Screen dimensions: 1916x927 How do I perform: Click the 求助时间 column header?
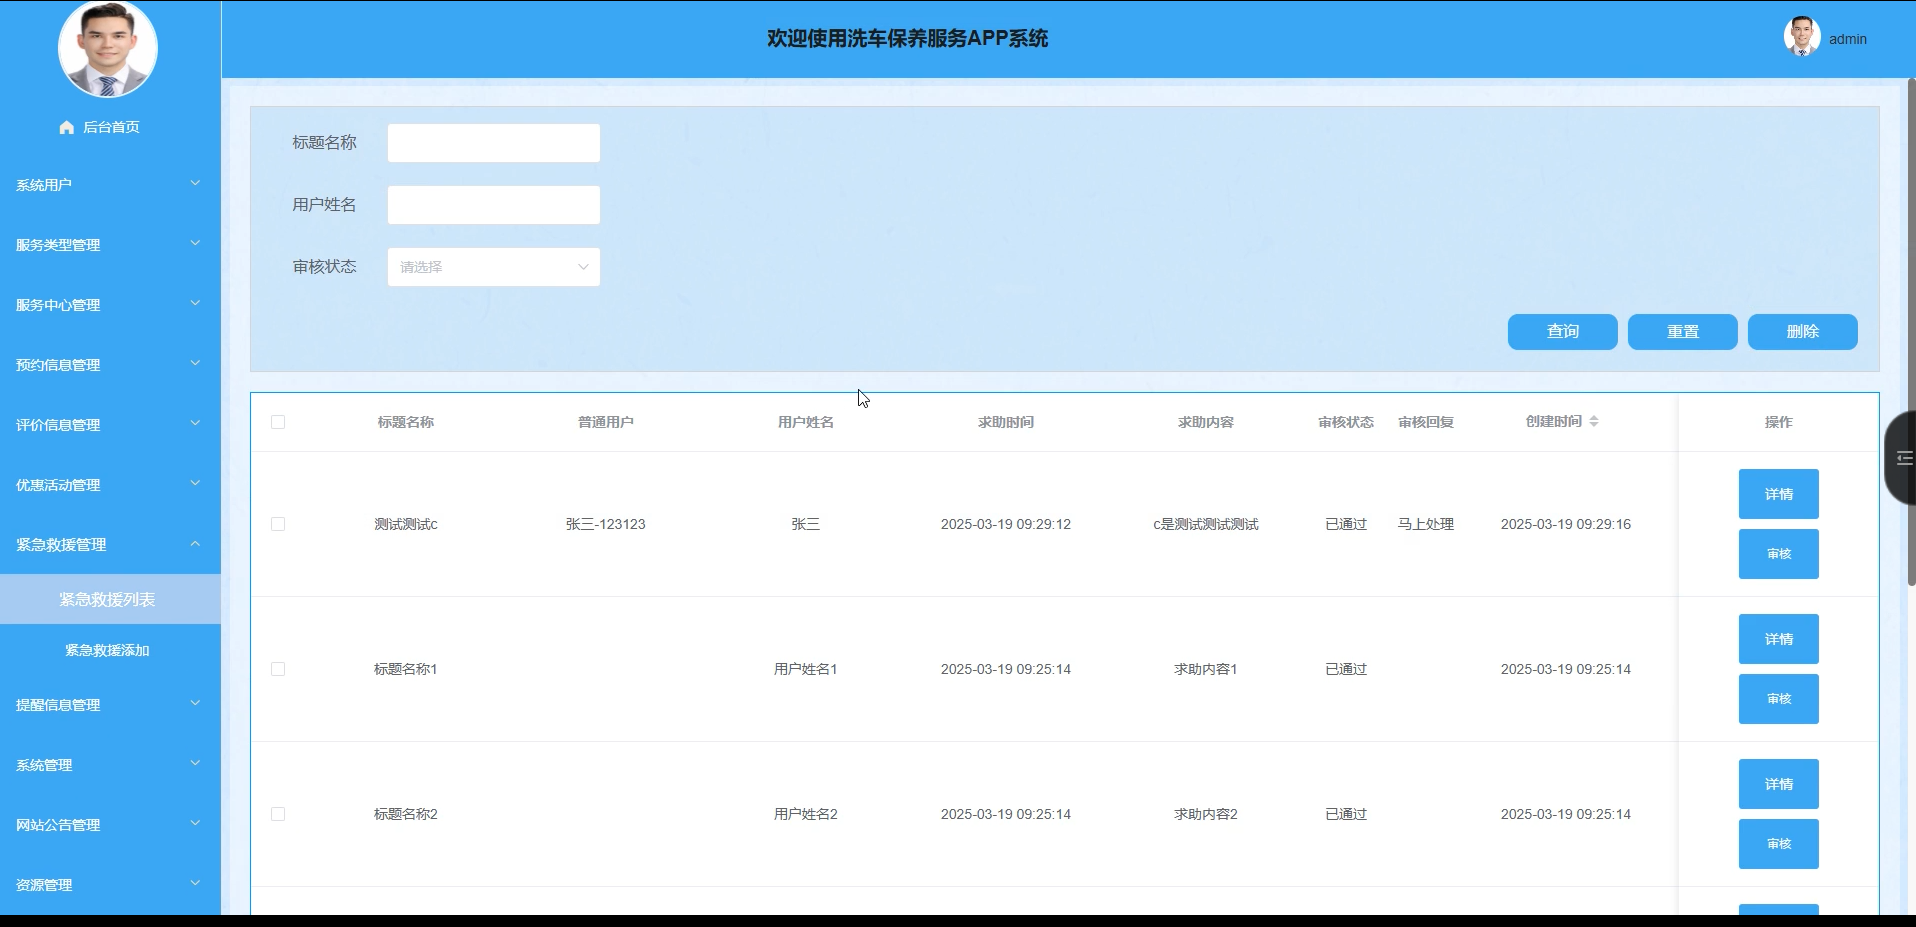coord(1005,422)
